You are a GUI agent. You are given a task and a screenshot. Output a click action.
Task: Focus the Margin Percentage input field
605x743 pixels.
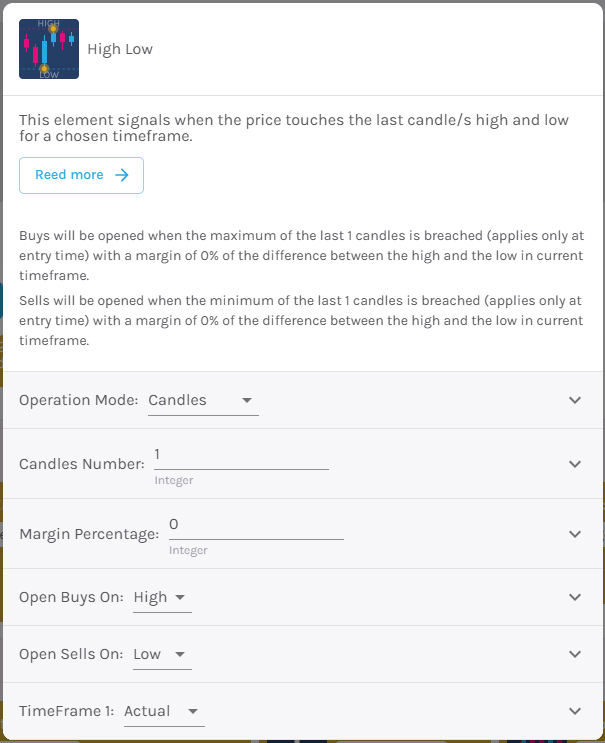tap(256, 526)
